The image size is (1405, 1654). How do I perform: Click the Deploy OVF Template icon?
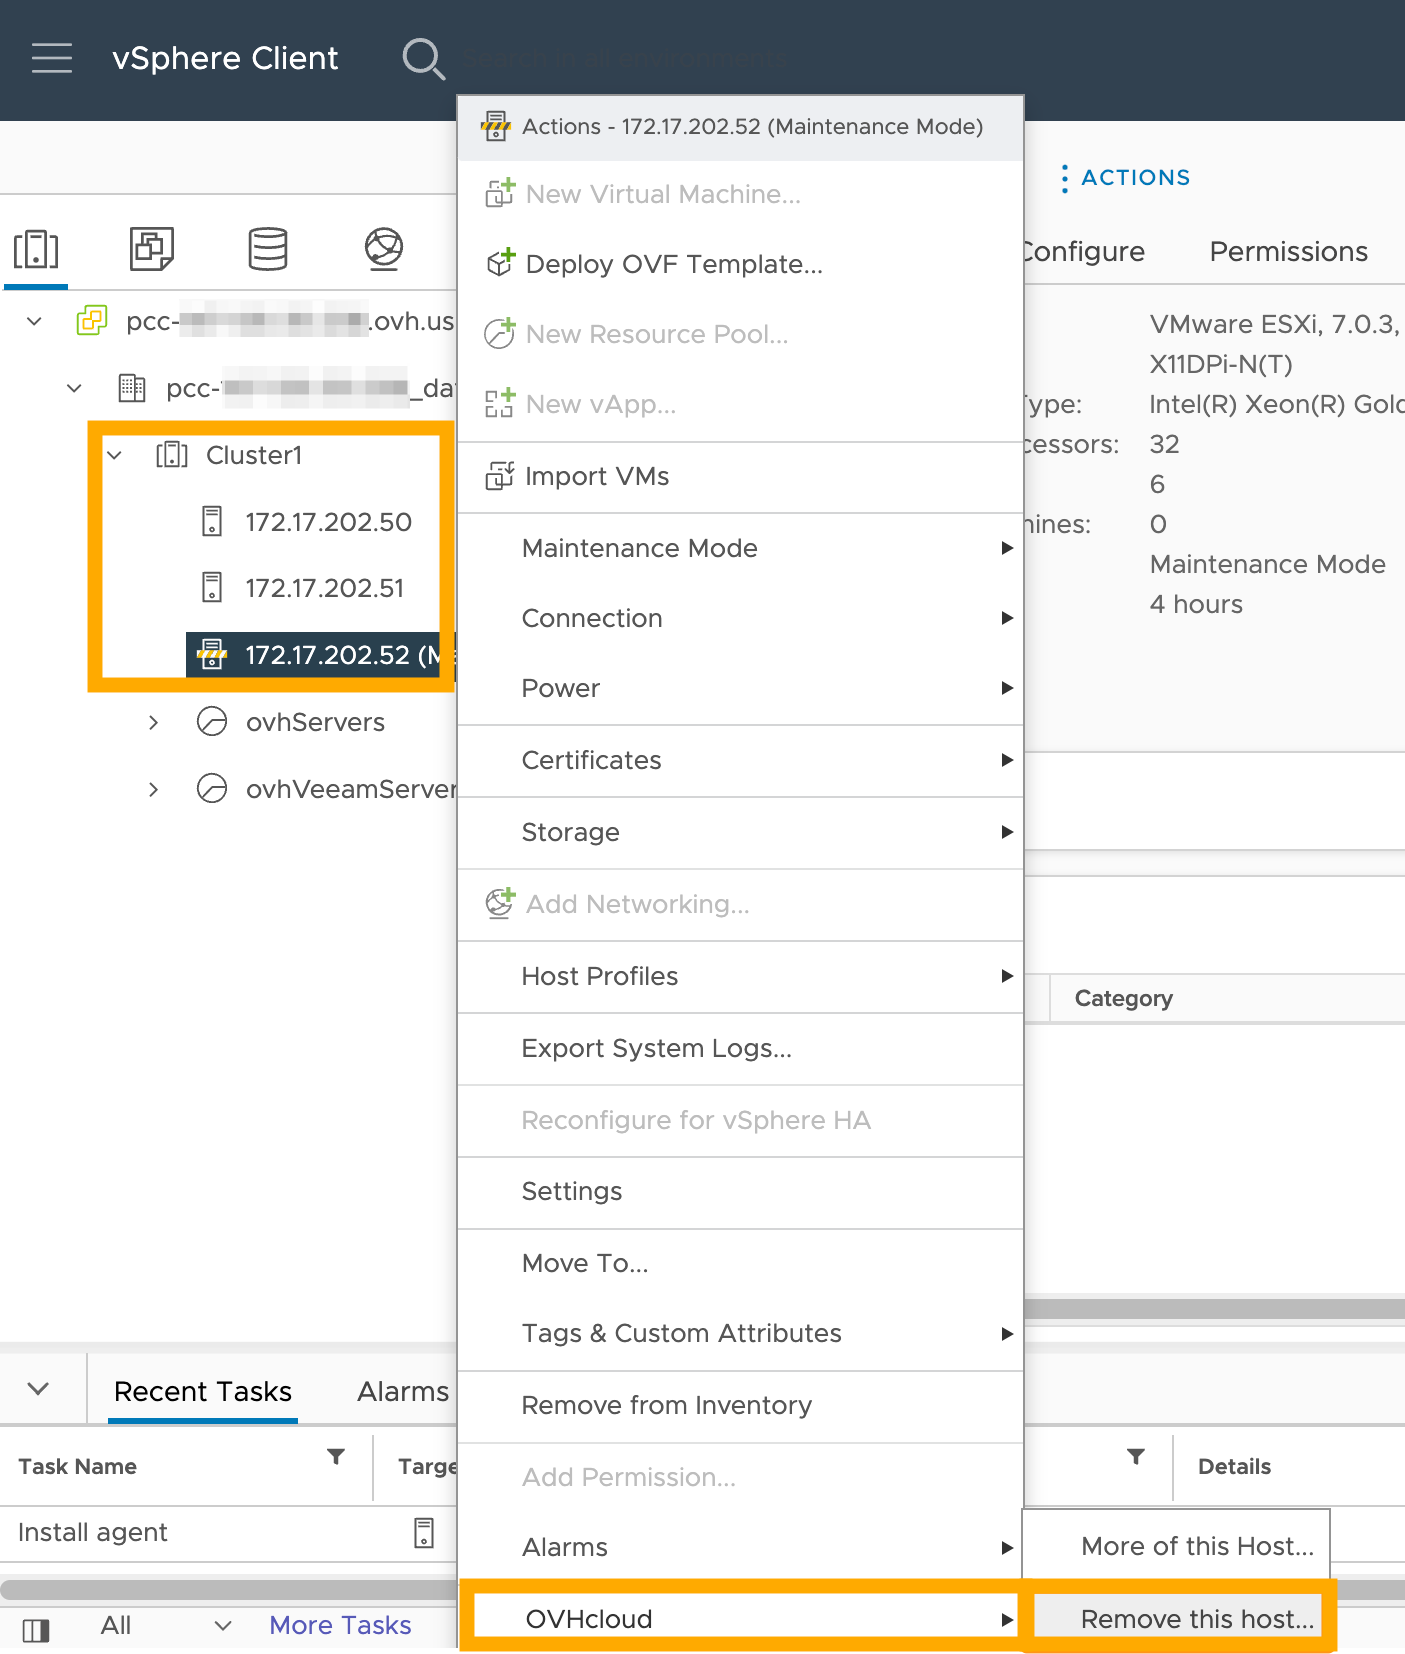(500, 263)
